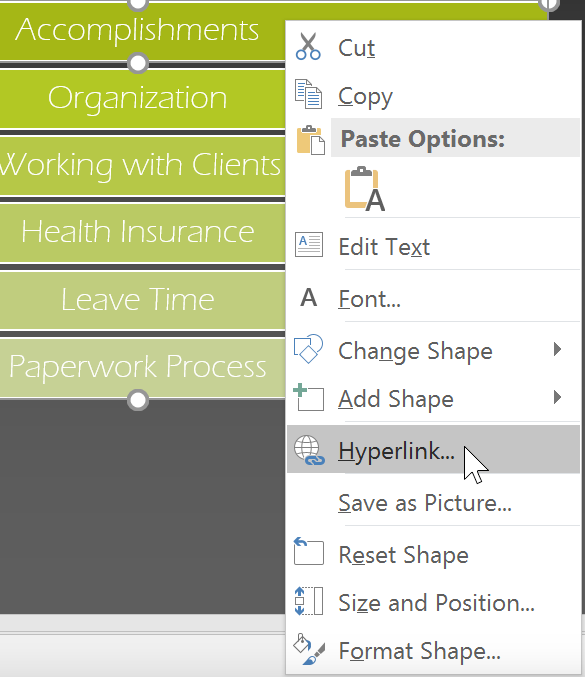
Task: Click handle below Accomplishments shape
Action: click(138, 63)
